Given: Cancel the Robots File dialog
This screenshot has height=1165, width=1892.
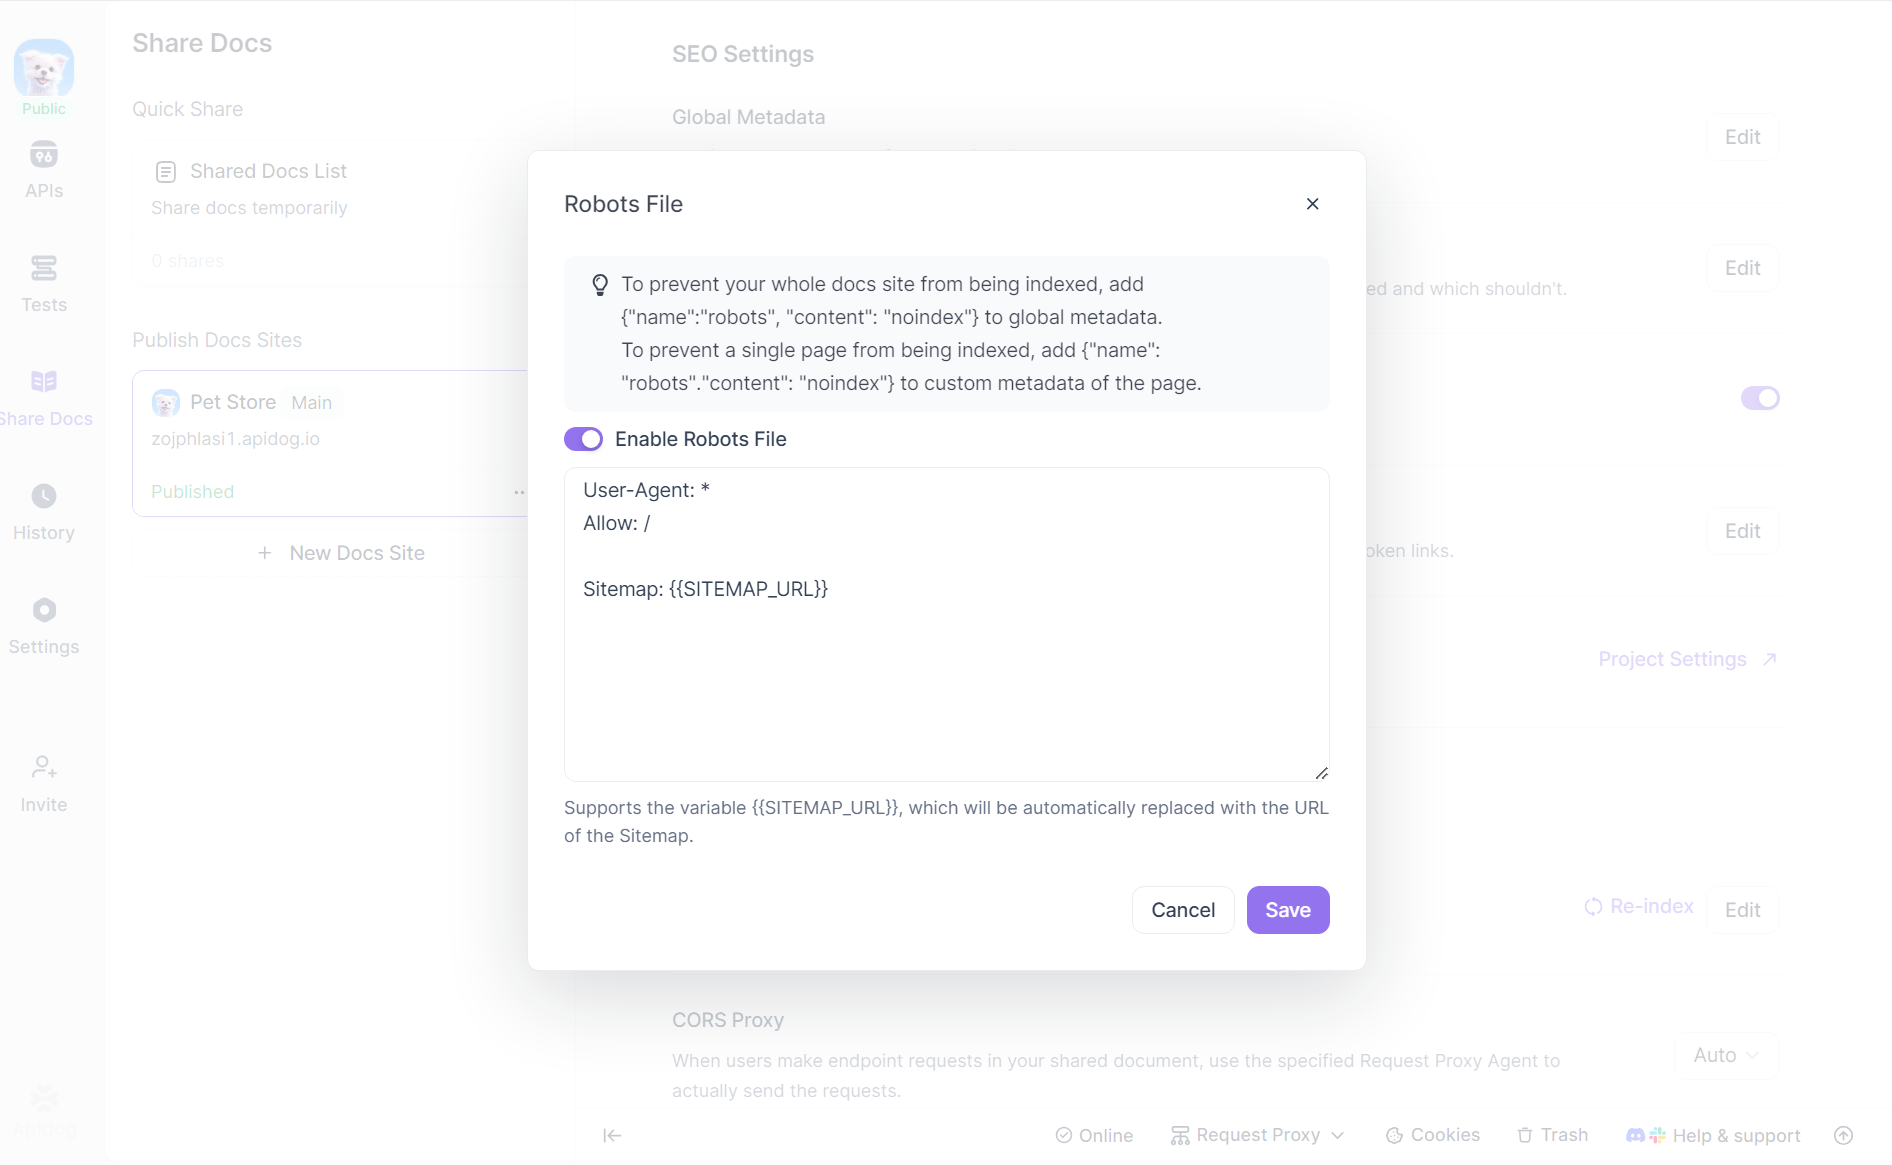Looking at the screenshot, I should point(1183,910).
